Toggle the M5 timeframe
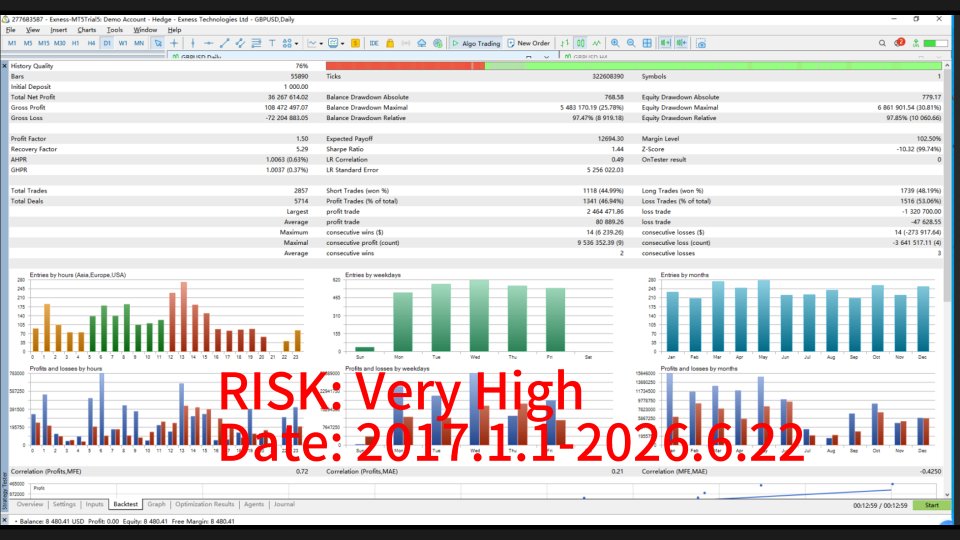 (28, 43)
